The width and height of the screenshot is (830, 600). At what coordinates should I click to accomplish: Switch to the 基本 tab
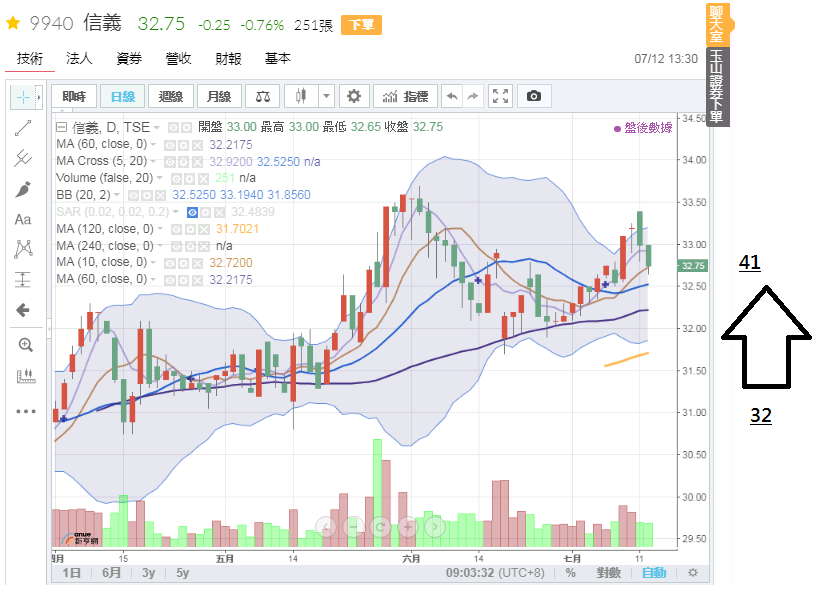pos(278,58)
